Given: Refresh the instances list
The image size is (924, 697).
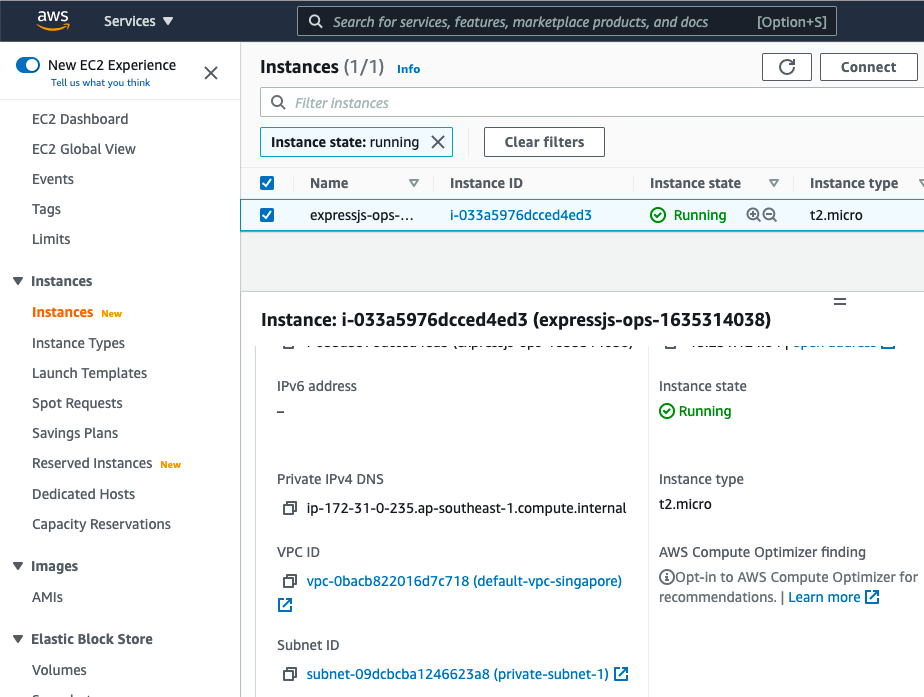Looking at the screenshot, I should coord(787,67).
